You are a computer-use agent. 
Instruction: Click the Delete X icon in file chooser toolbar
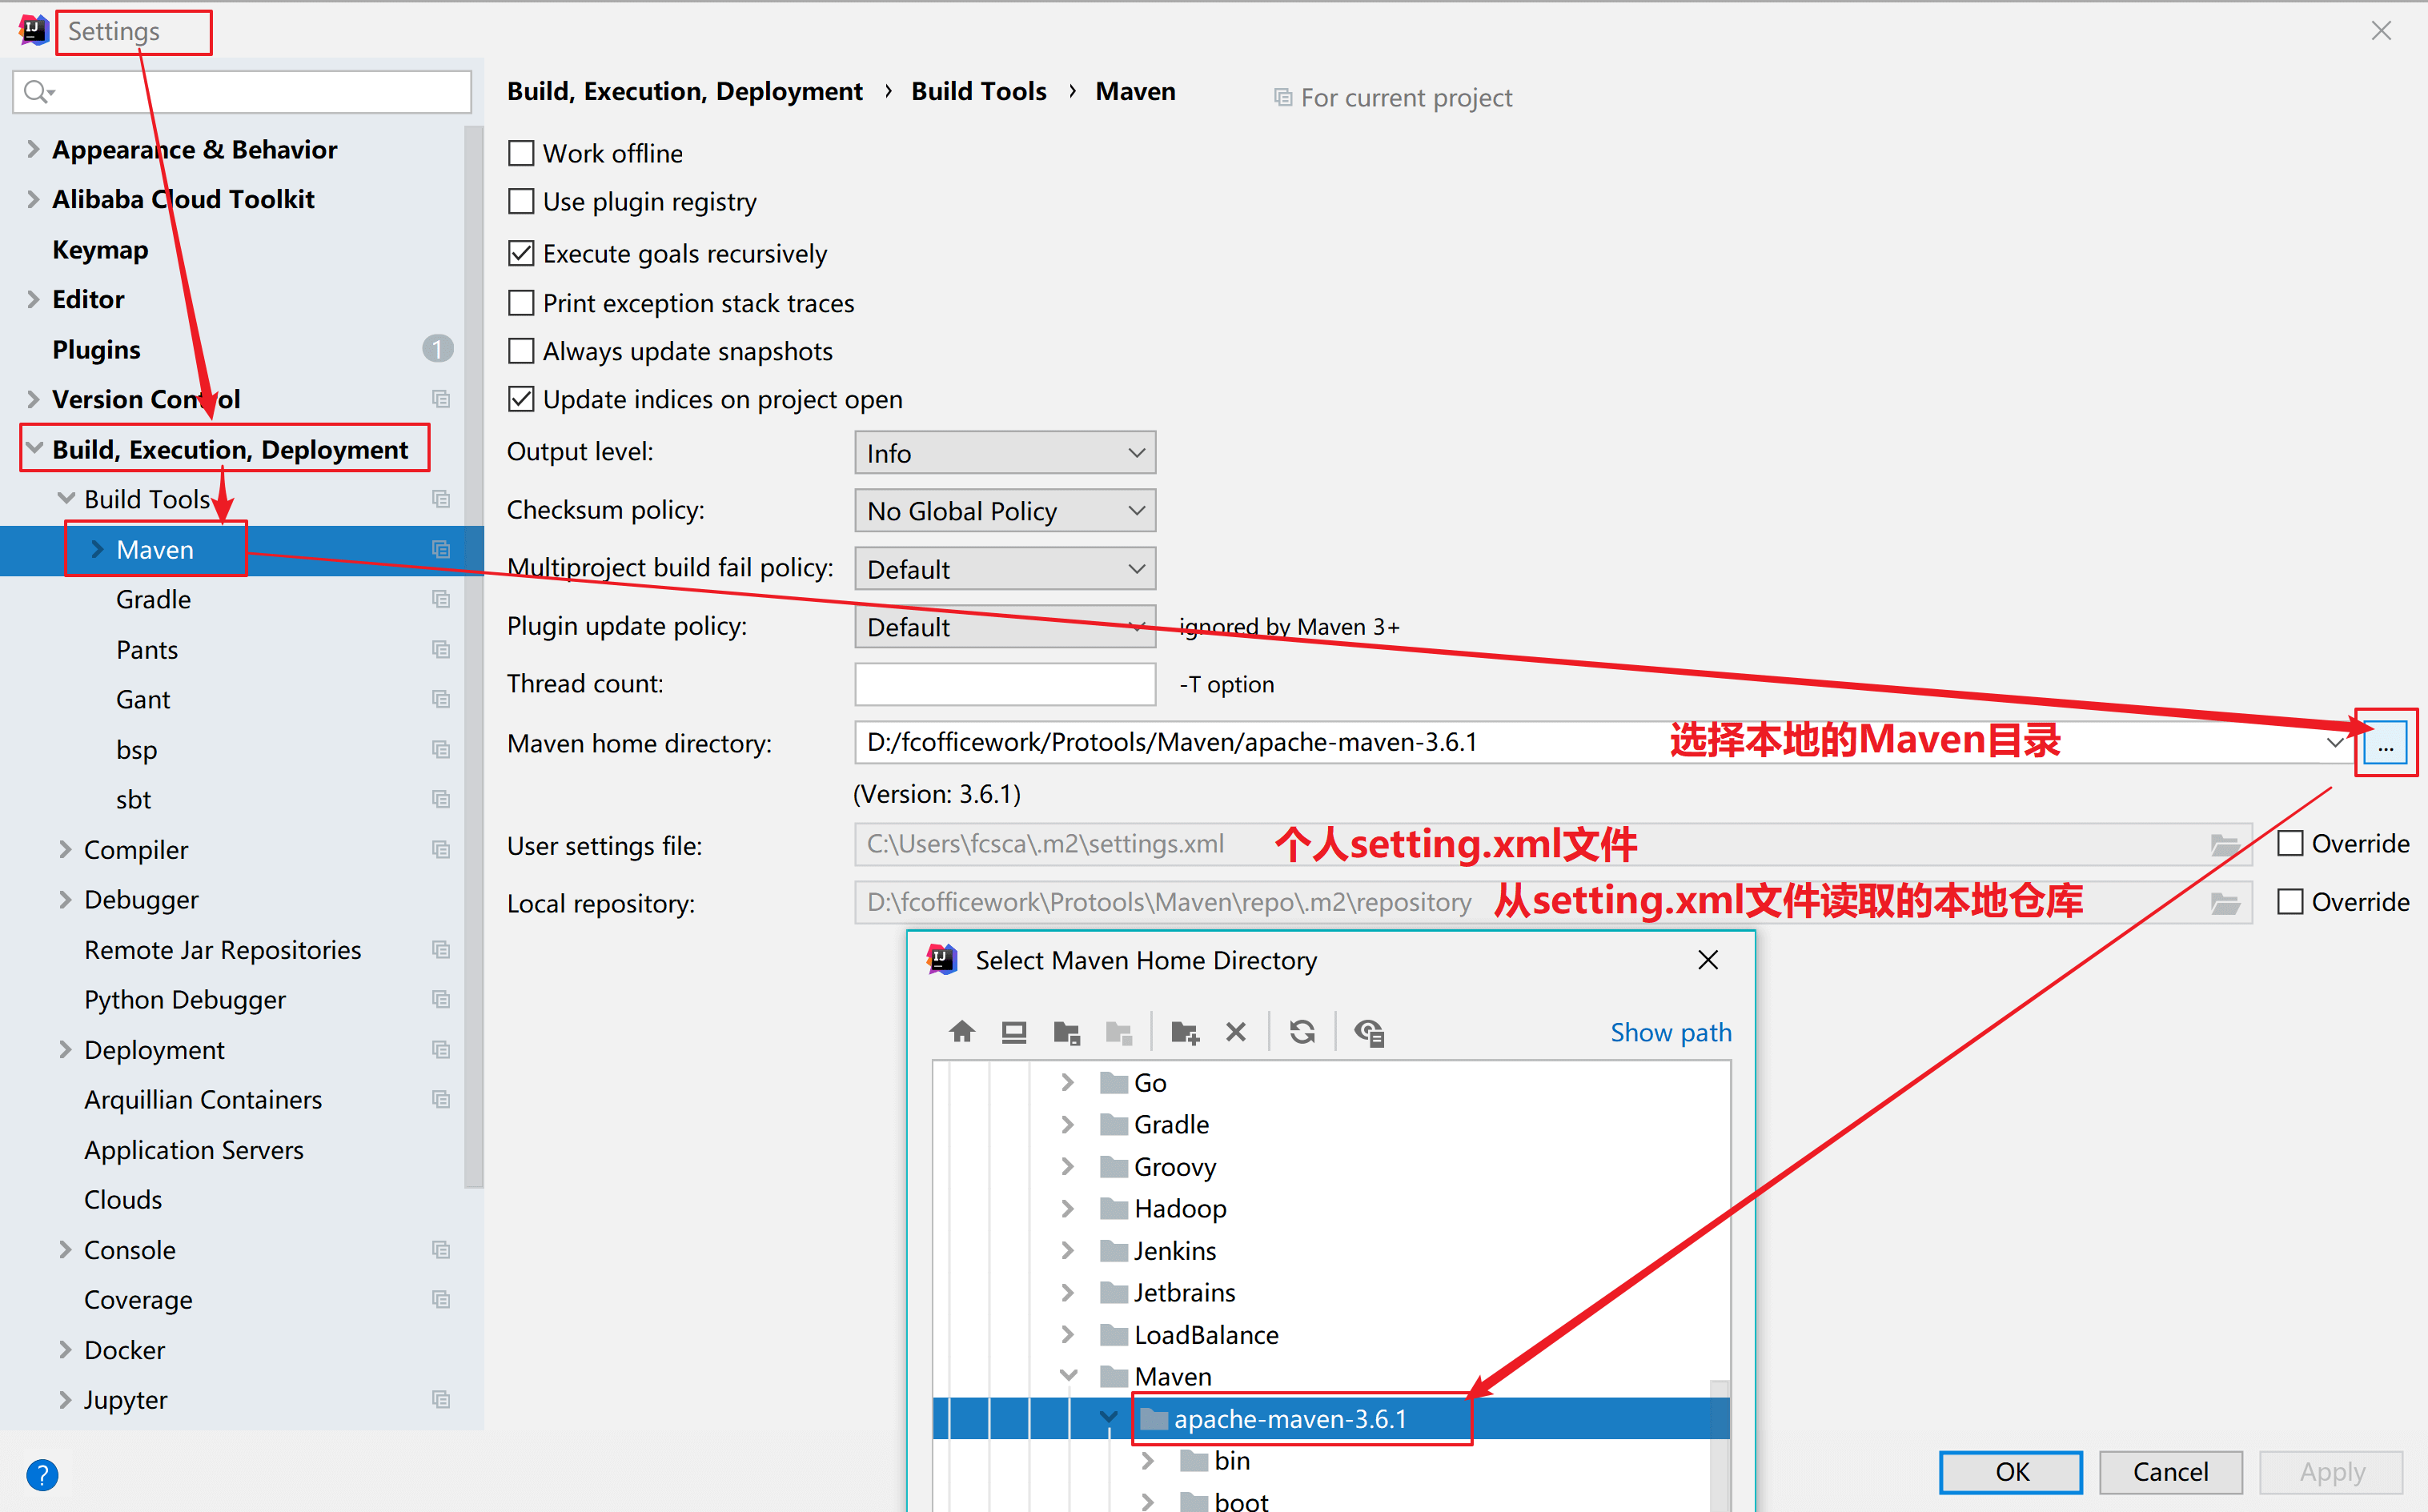point(1236,1032)
